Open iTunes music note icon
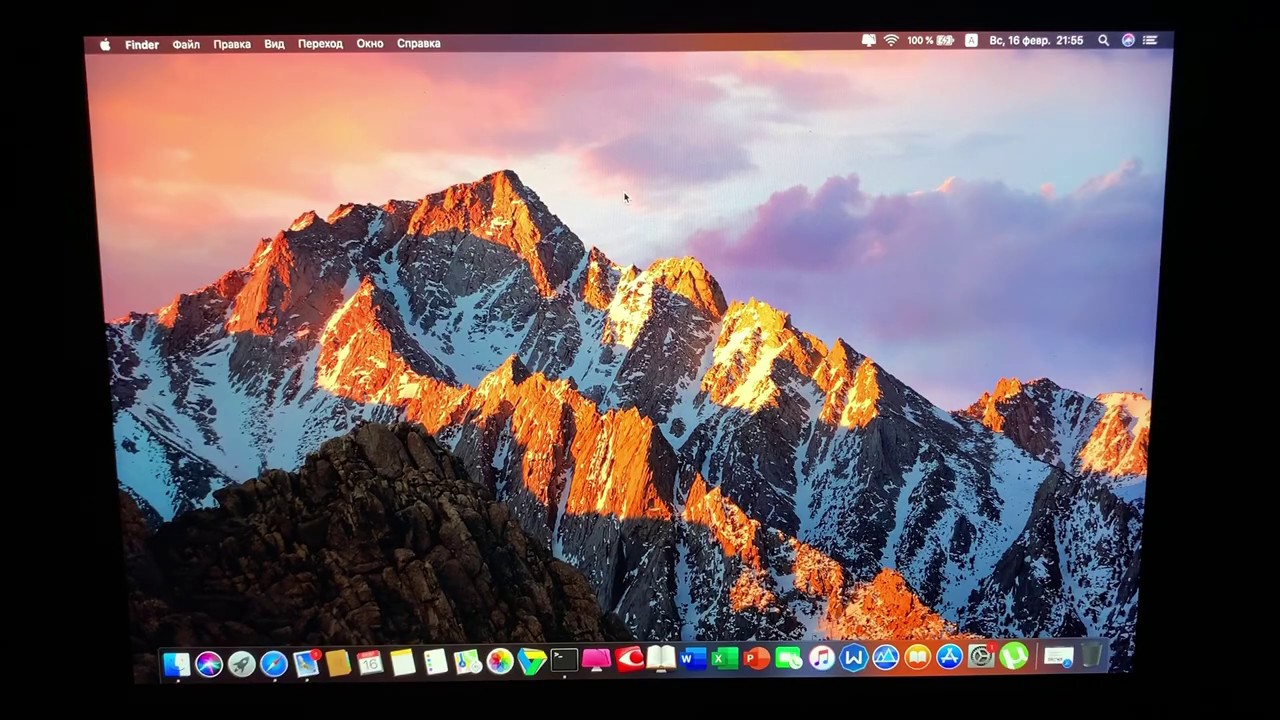Image resolution: width=1280 pixels, height=720 pixels. point(821,658)
